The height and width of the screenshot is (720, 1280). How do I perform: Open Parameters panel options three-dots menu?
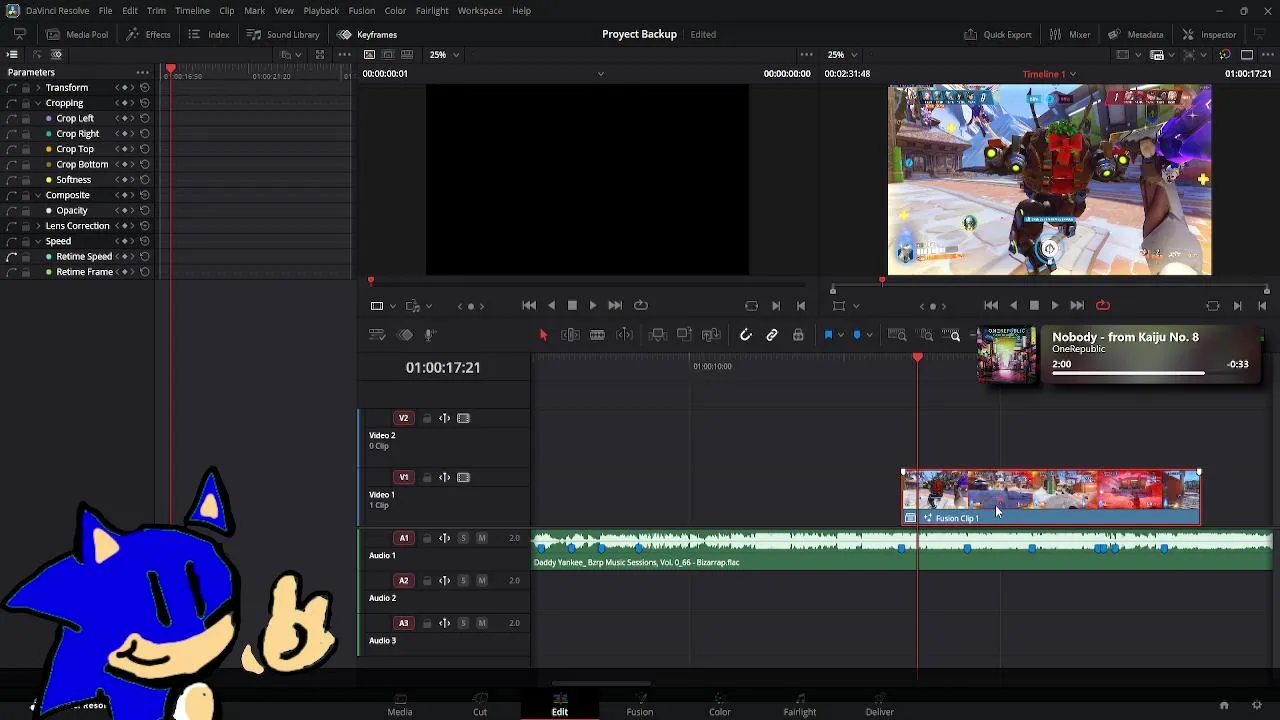pyautogui.click(x=143, y=73)
